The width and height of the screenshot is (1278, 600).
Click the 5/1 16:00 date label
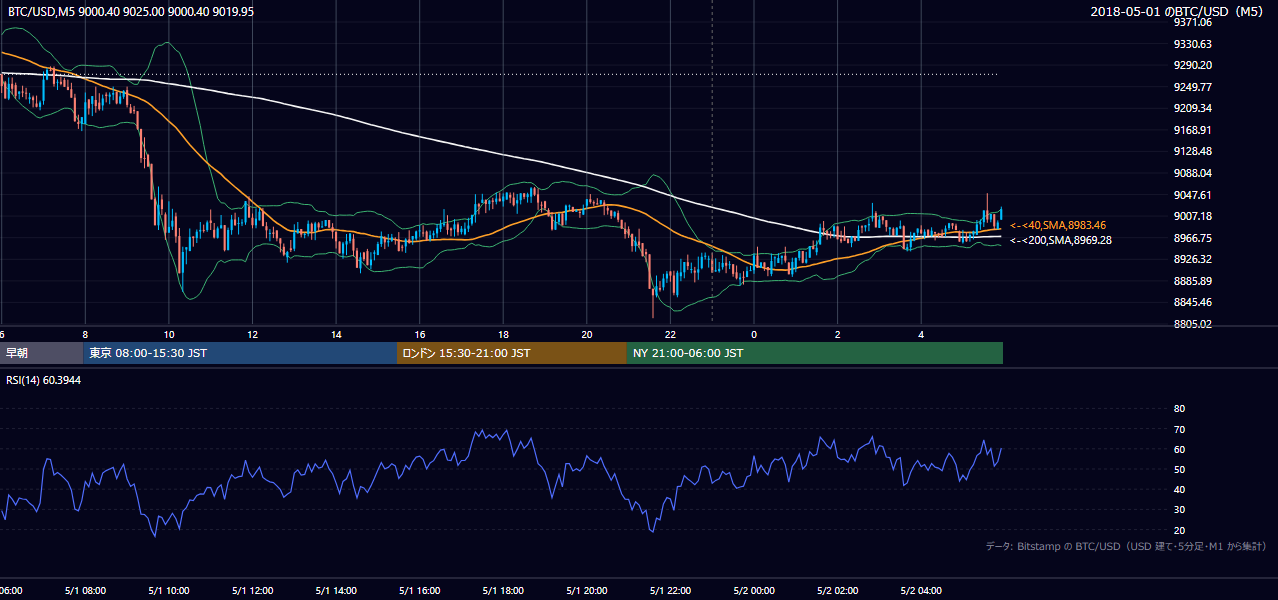(x=420, y=591)
